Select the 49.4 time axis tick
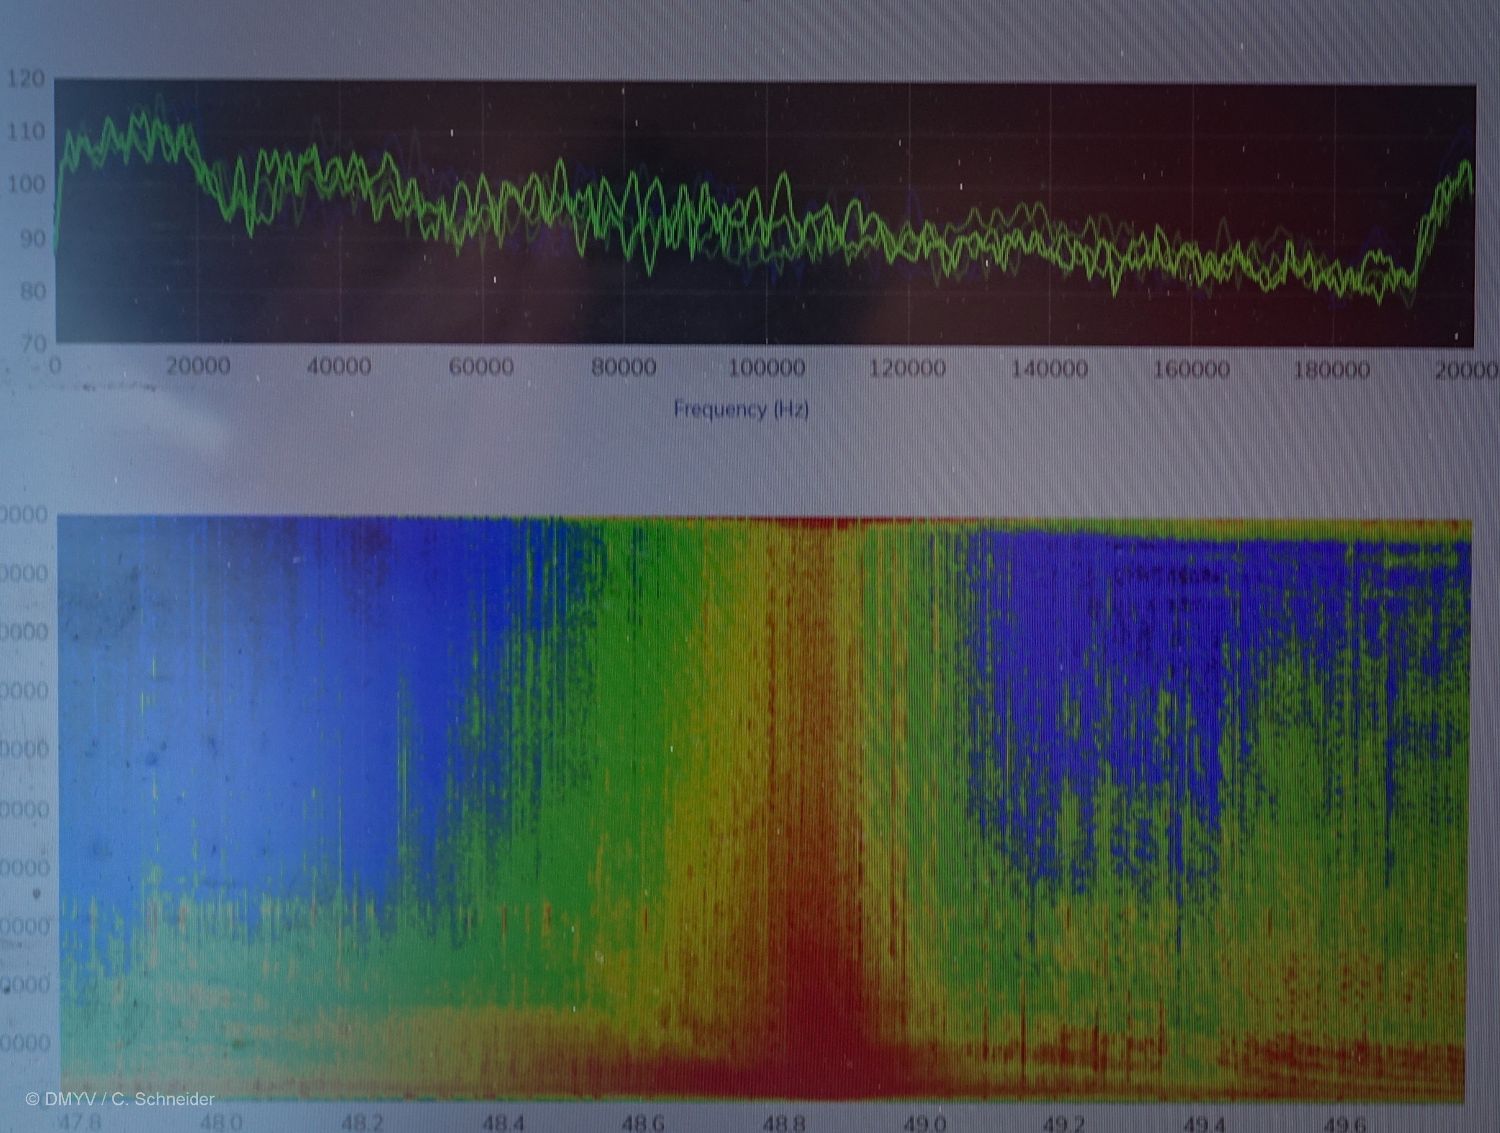 click(1203, 1123)
